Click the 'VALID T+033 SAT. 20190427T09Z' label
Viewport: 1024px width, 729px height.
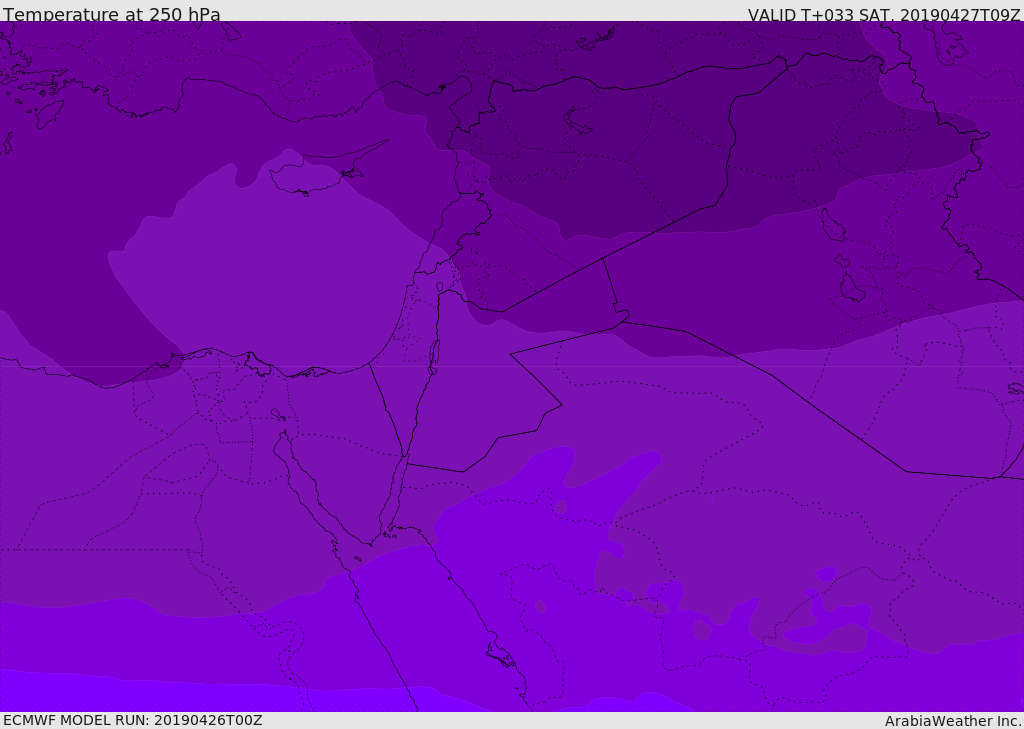tap(884, 14)
